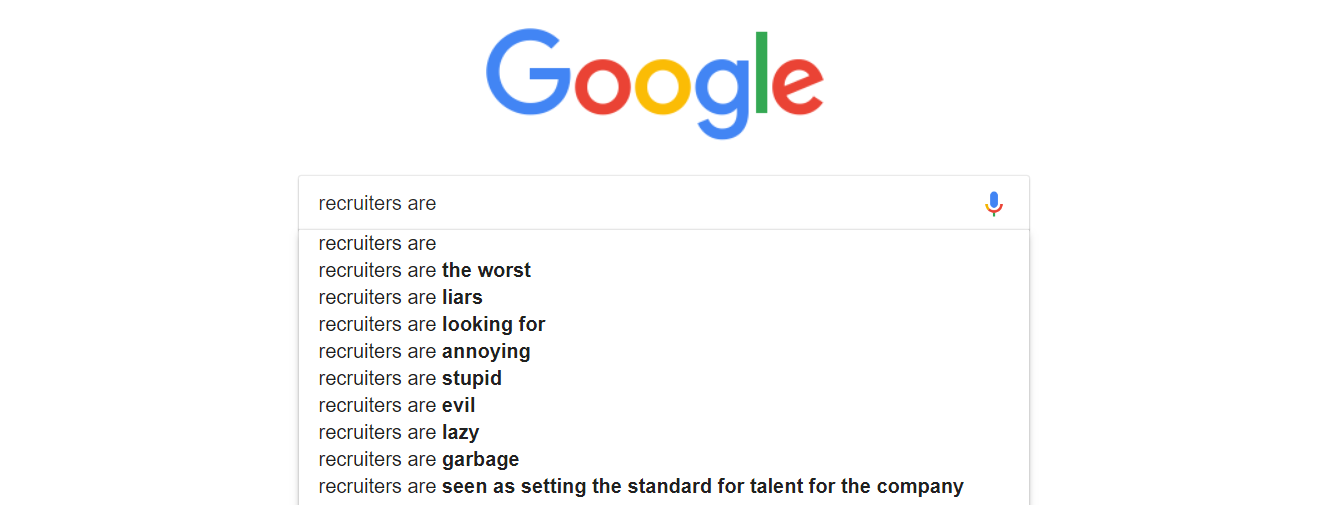Focus the Google search input field
Image resolution: width=1325 pixels, height=505 pixels.
640,203
